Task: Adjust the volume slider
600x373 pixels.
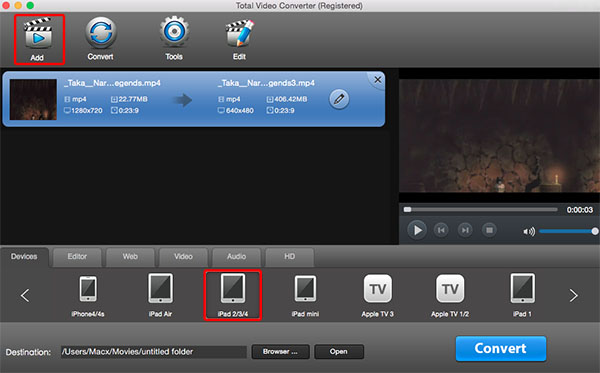Action: pos(569,231)
